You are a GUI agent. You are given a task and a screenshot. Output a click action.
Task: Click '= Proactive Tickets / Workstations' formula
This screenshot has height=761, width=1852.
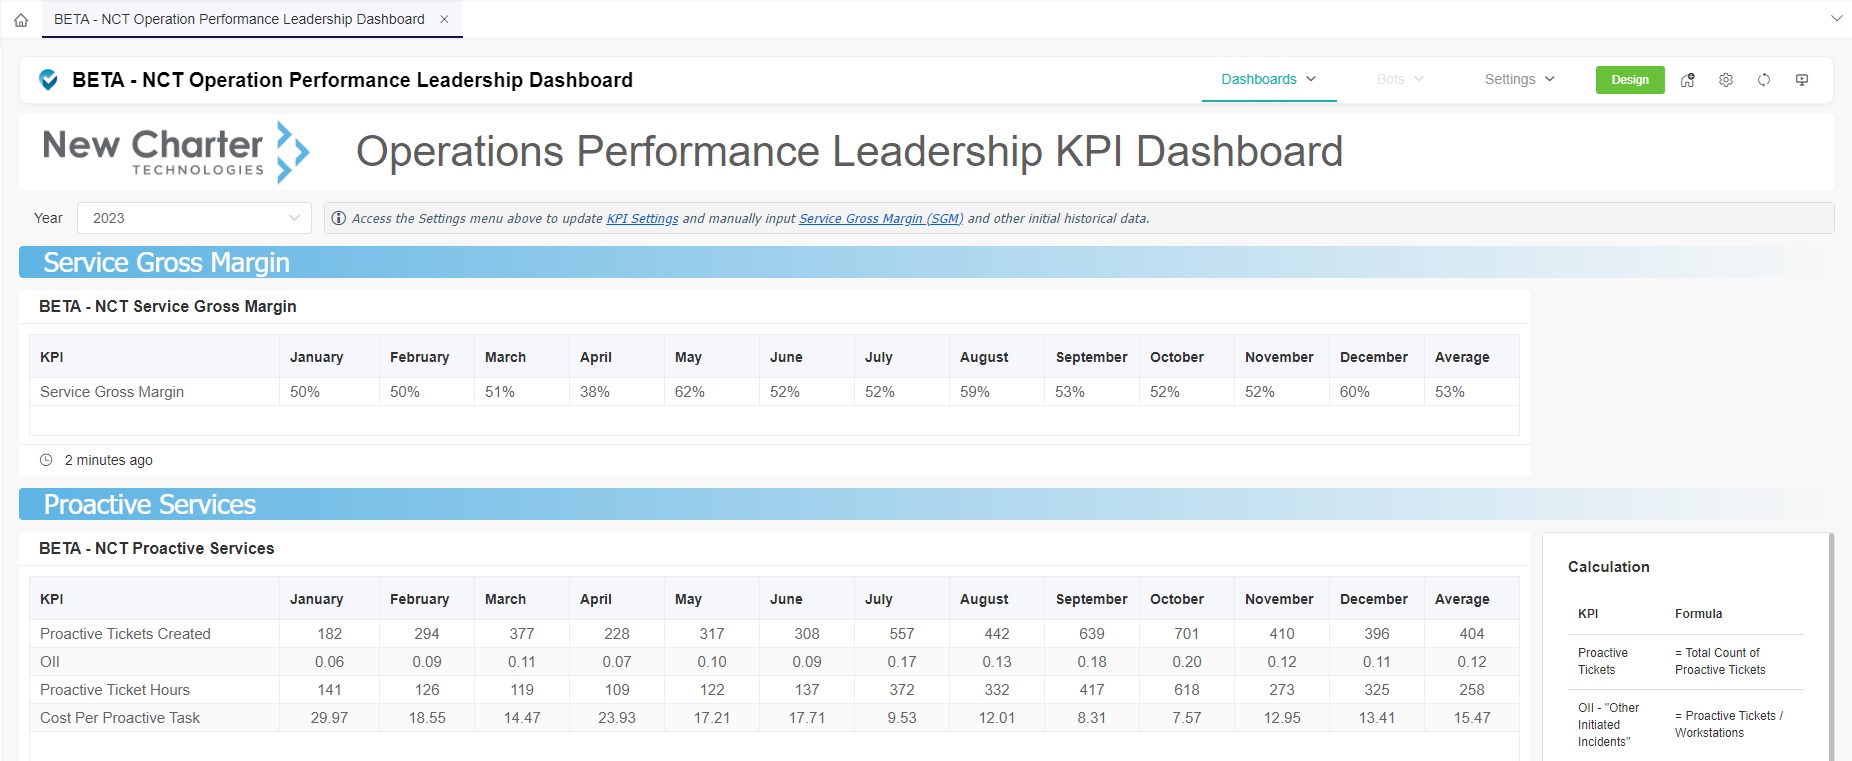coord(1729,724)
